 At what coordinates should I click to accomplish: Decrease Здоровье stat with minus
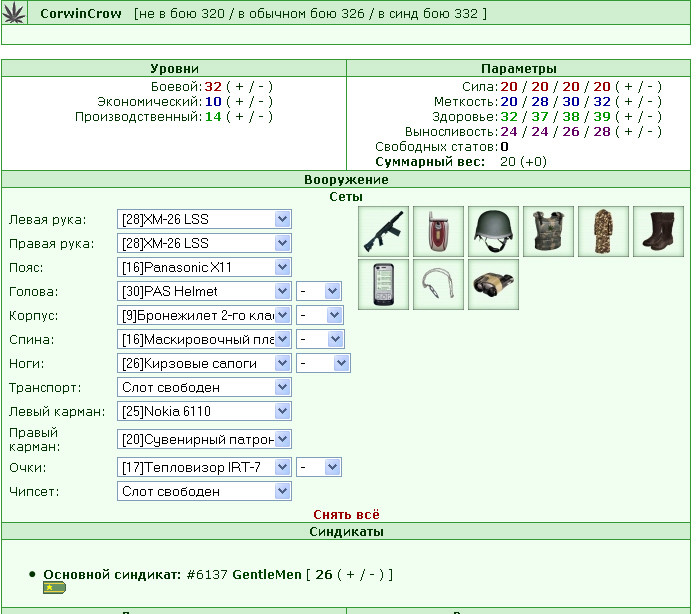[x=650, y=117]
